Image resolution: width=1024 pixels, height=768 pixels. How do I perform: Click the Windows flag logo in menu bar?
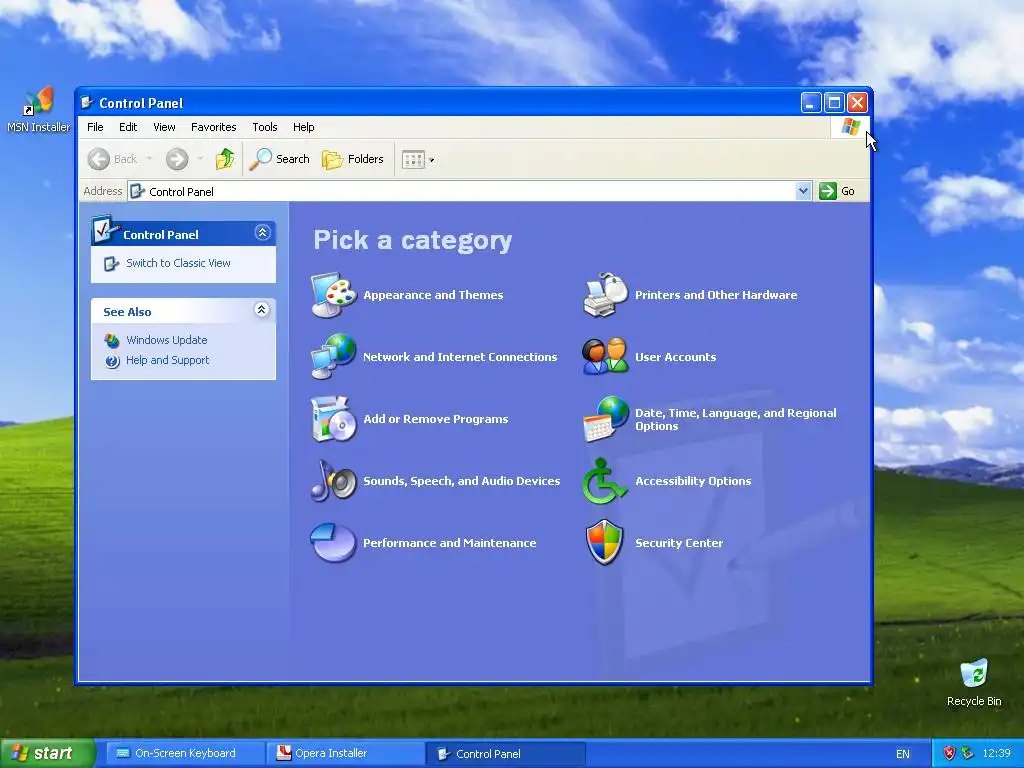pos(850,127)
